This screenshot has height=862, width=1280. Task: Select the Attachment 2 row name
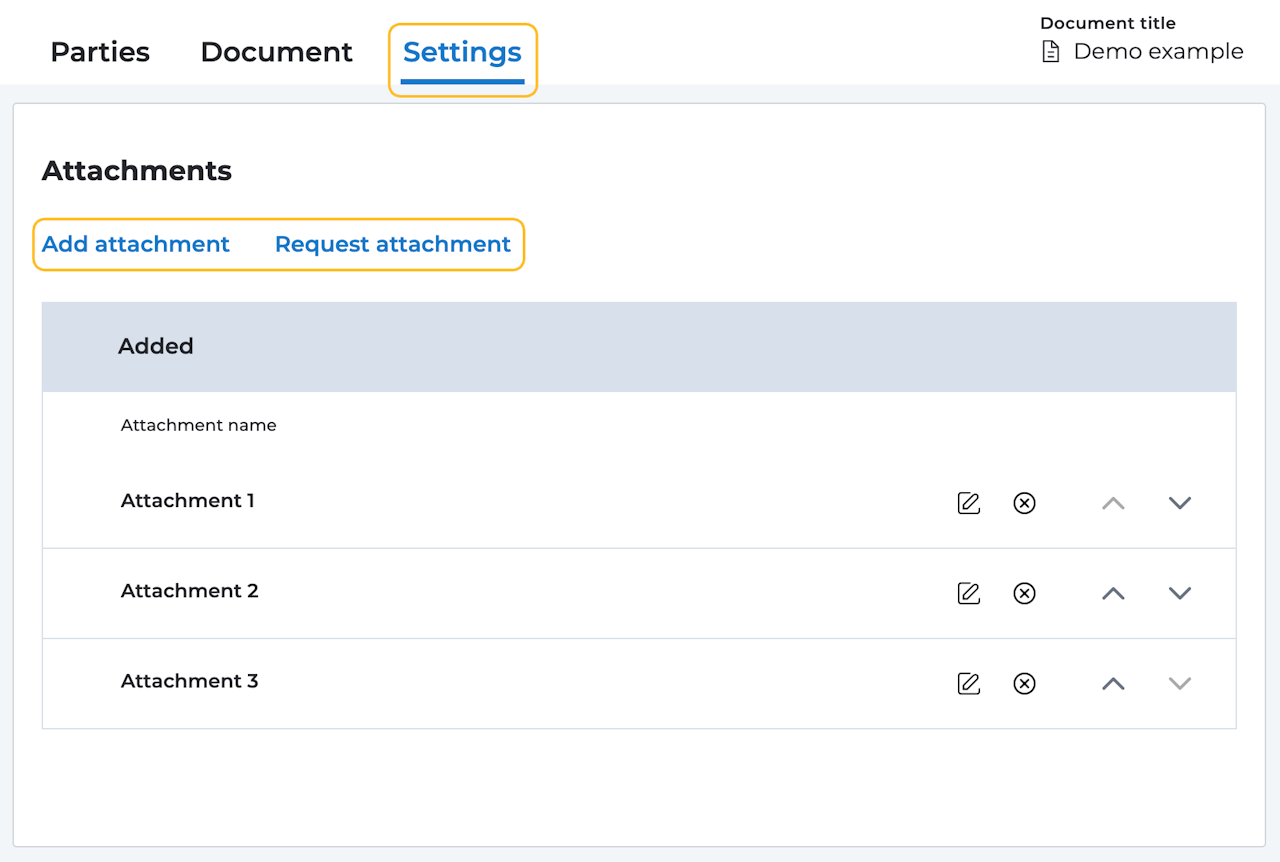click(190, 591)
